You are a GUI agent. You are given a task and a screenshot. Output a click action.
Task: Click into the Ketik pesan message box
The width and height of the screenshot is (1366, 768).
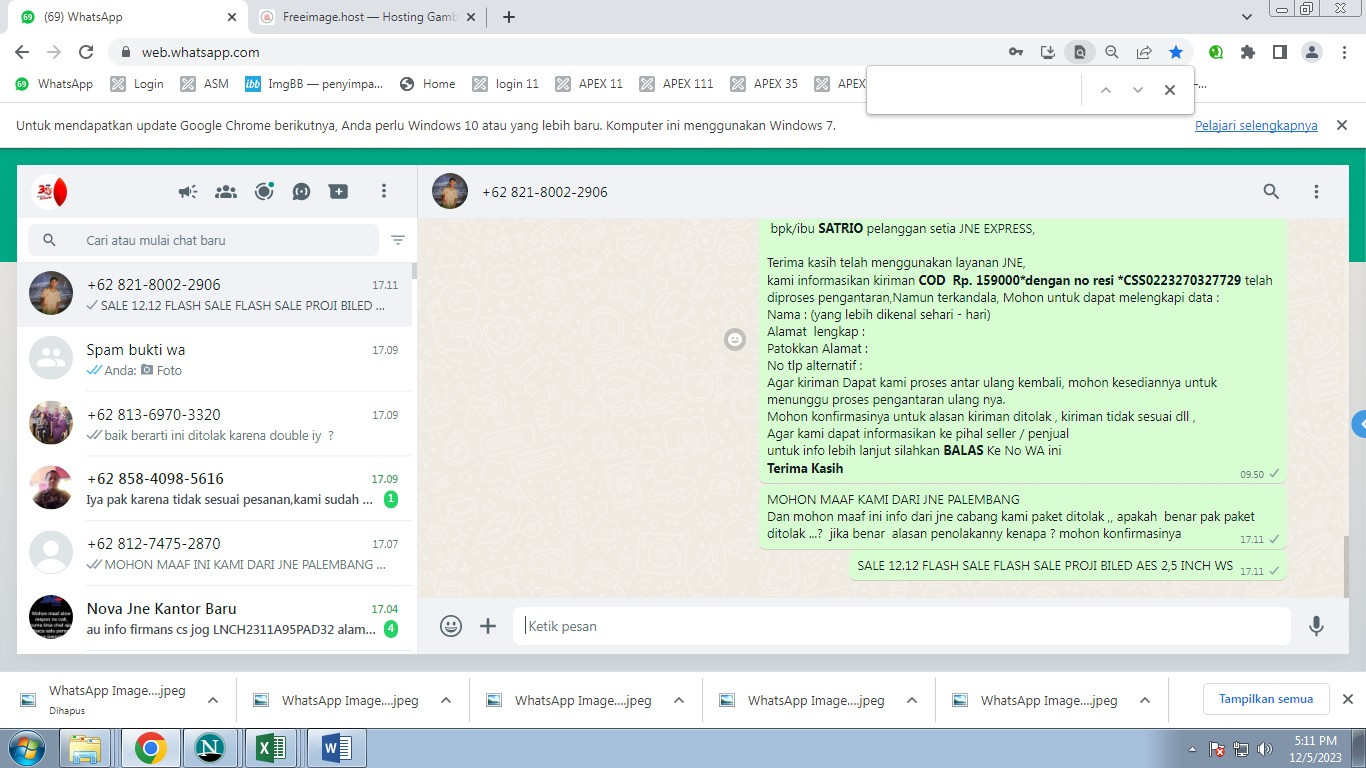pos(902,626)
